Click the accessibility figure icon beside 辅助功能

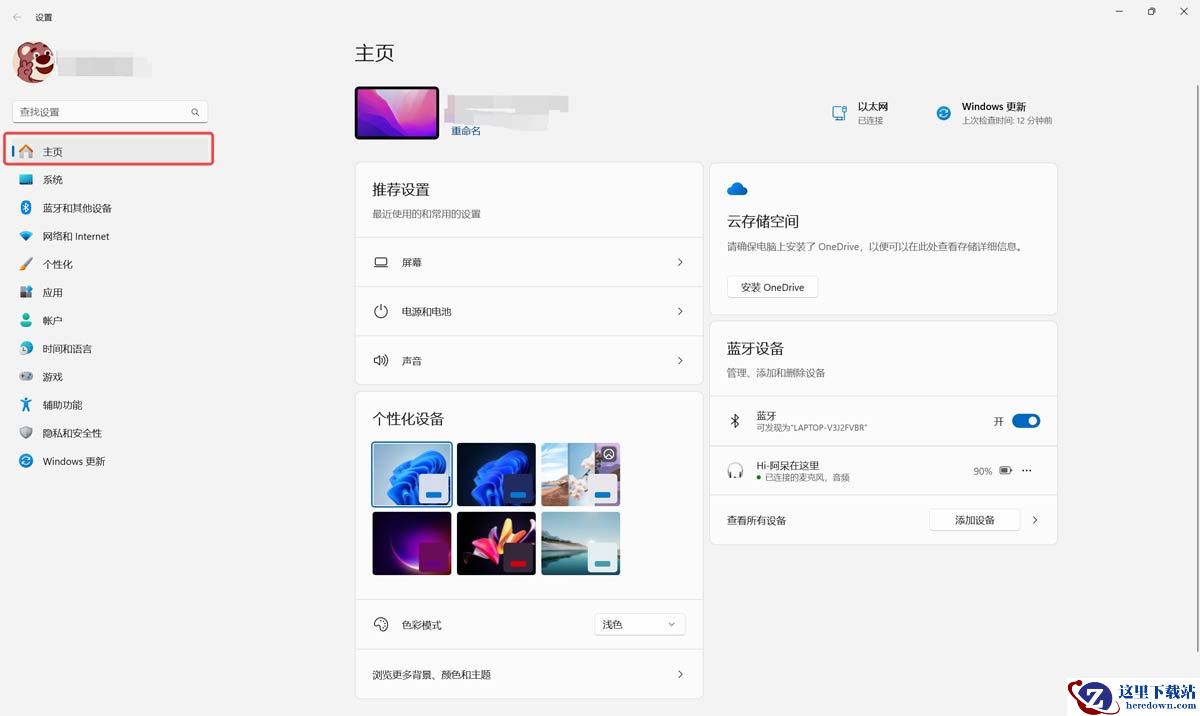[26, 405]
